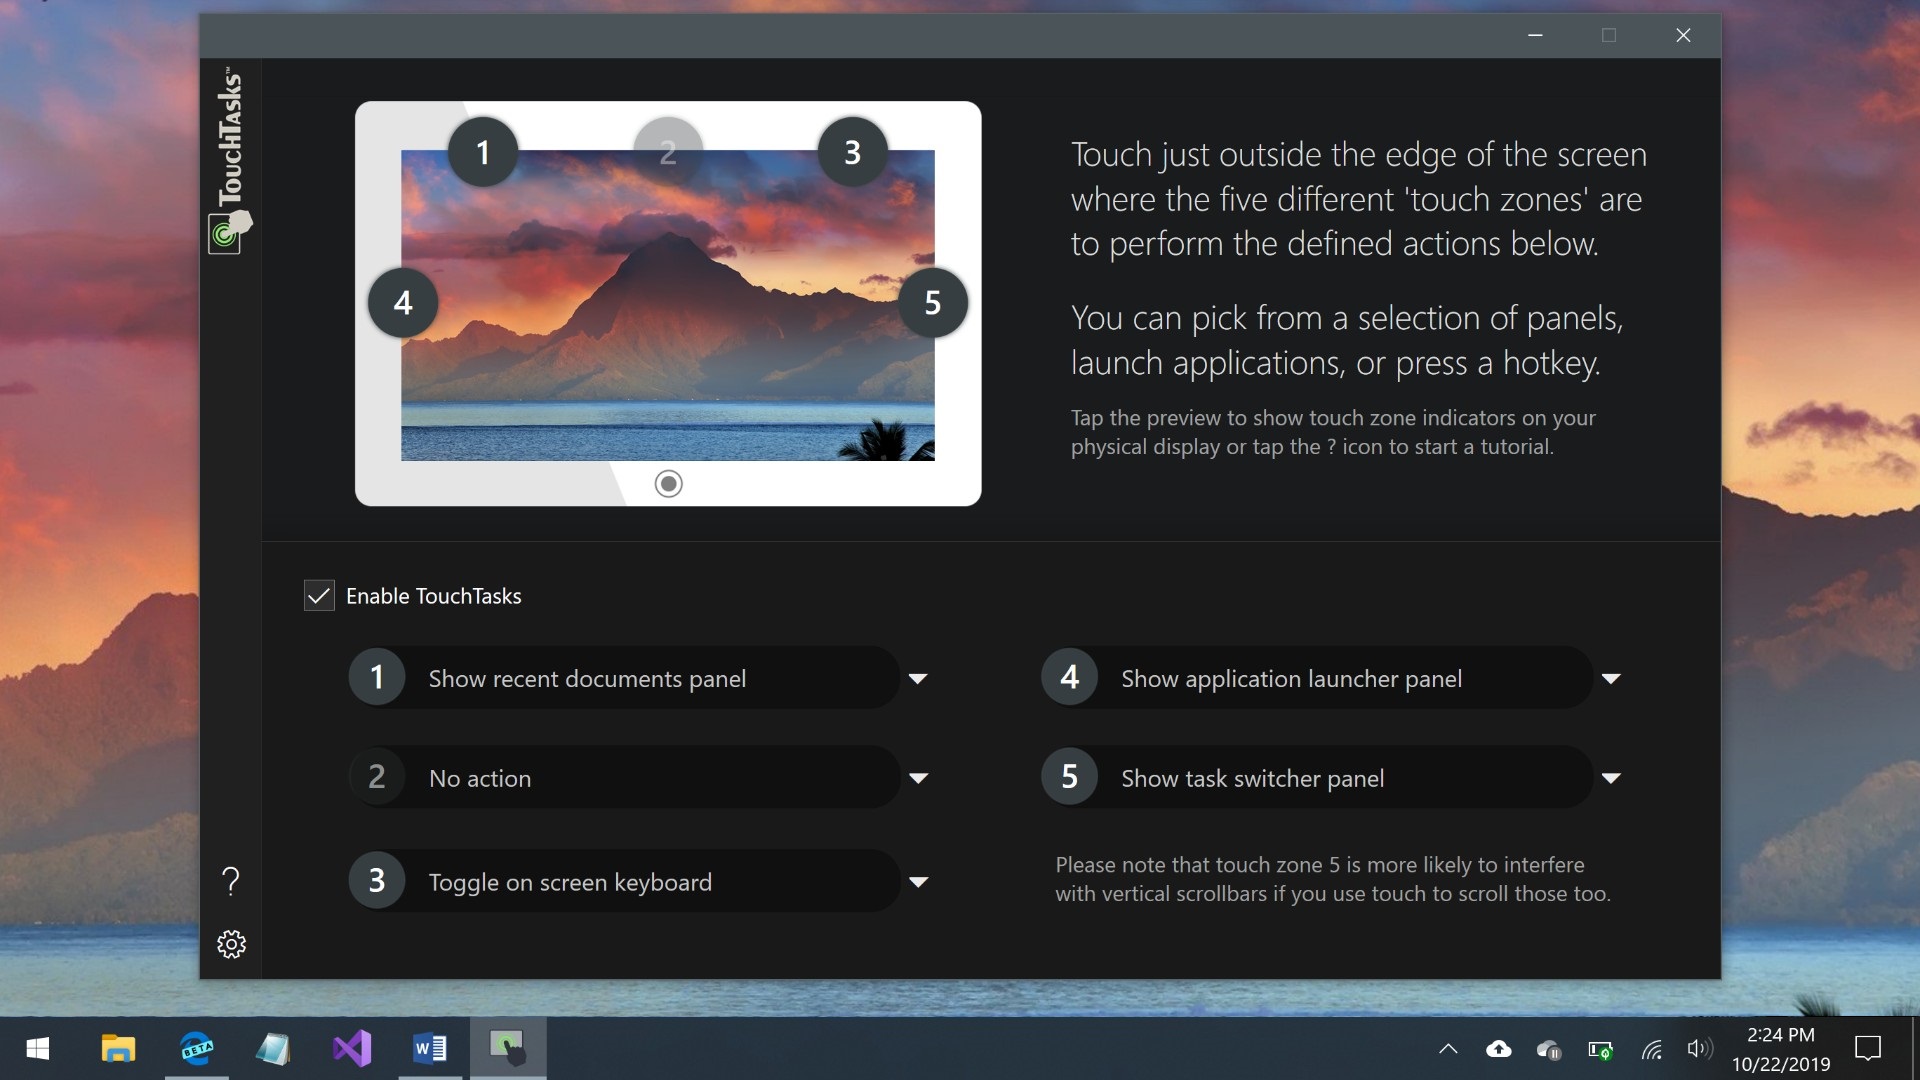Open Word from the taskbar
Screen dimensions: 1920x1080
430,1048
